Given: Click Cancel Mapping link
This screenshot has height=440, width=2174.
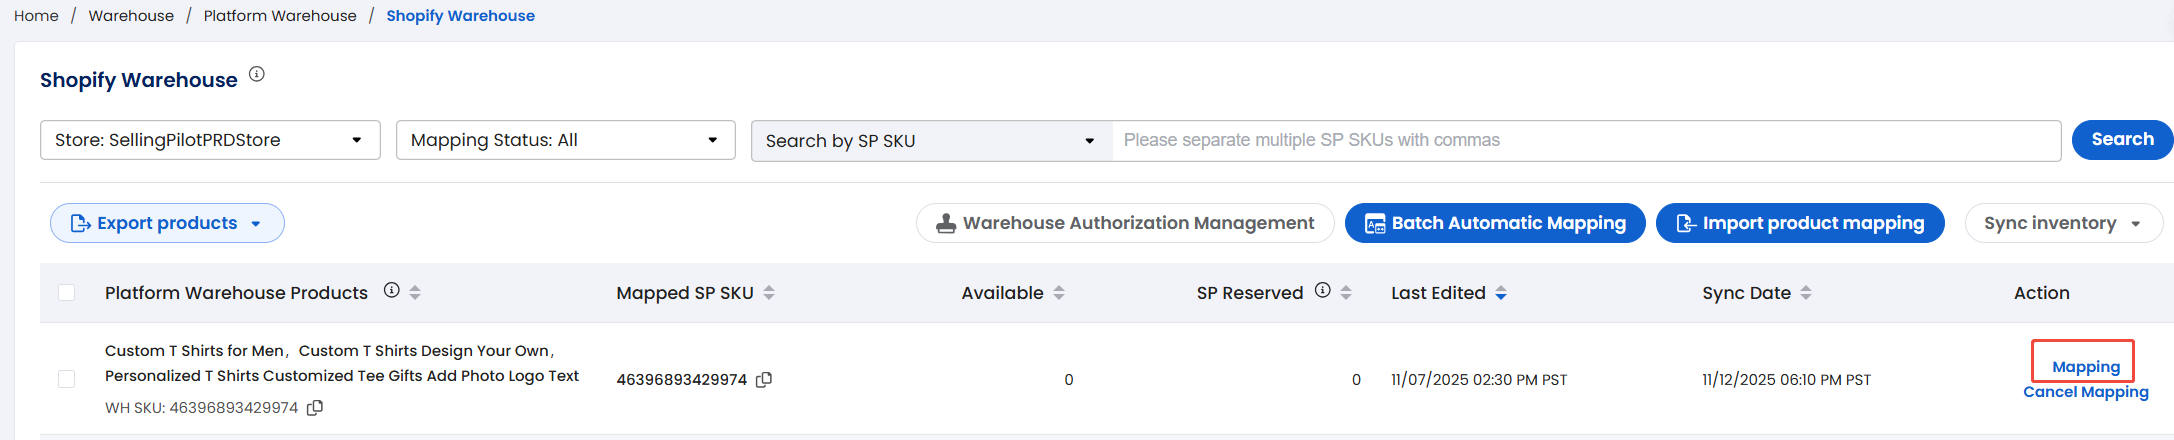Looking at the screenshot, I should point(2085,392).
